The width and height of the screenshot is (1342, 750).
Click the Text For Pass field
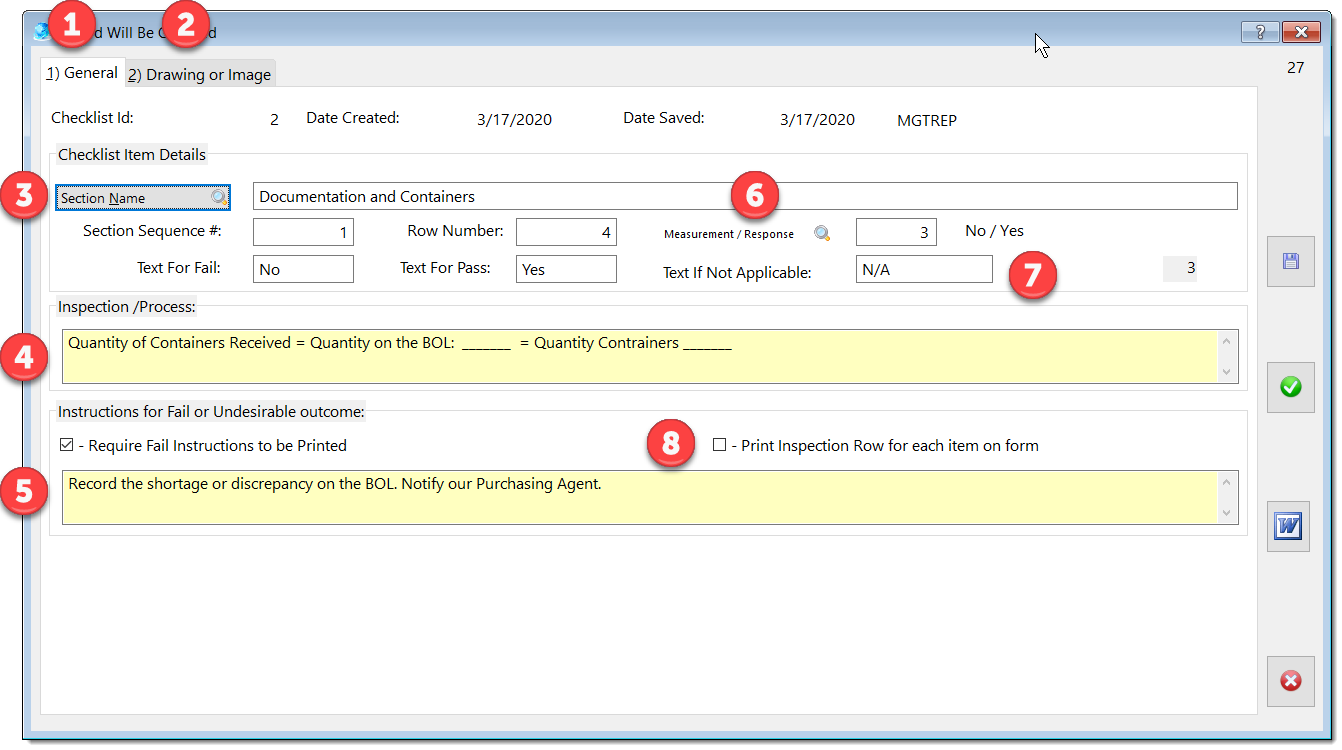[x=566, y=270]
